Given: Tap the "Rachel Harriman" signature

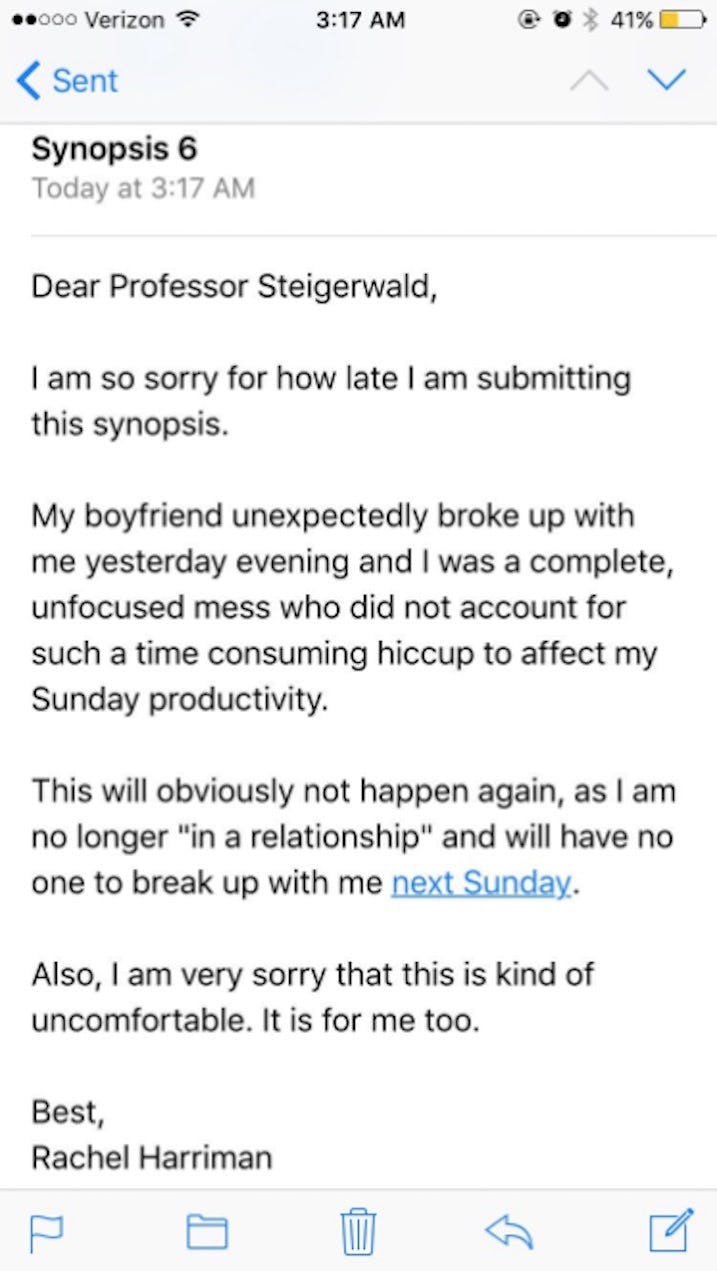Looking at the screenshot, I should (x=151, y=1158).
